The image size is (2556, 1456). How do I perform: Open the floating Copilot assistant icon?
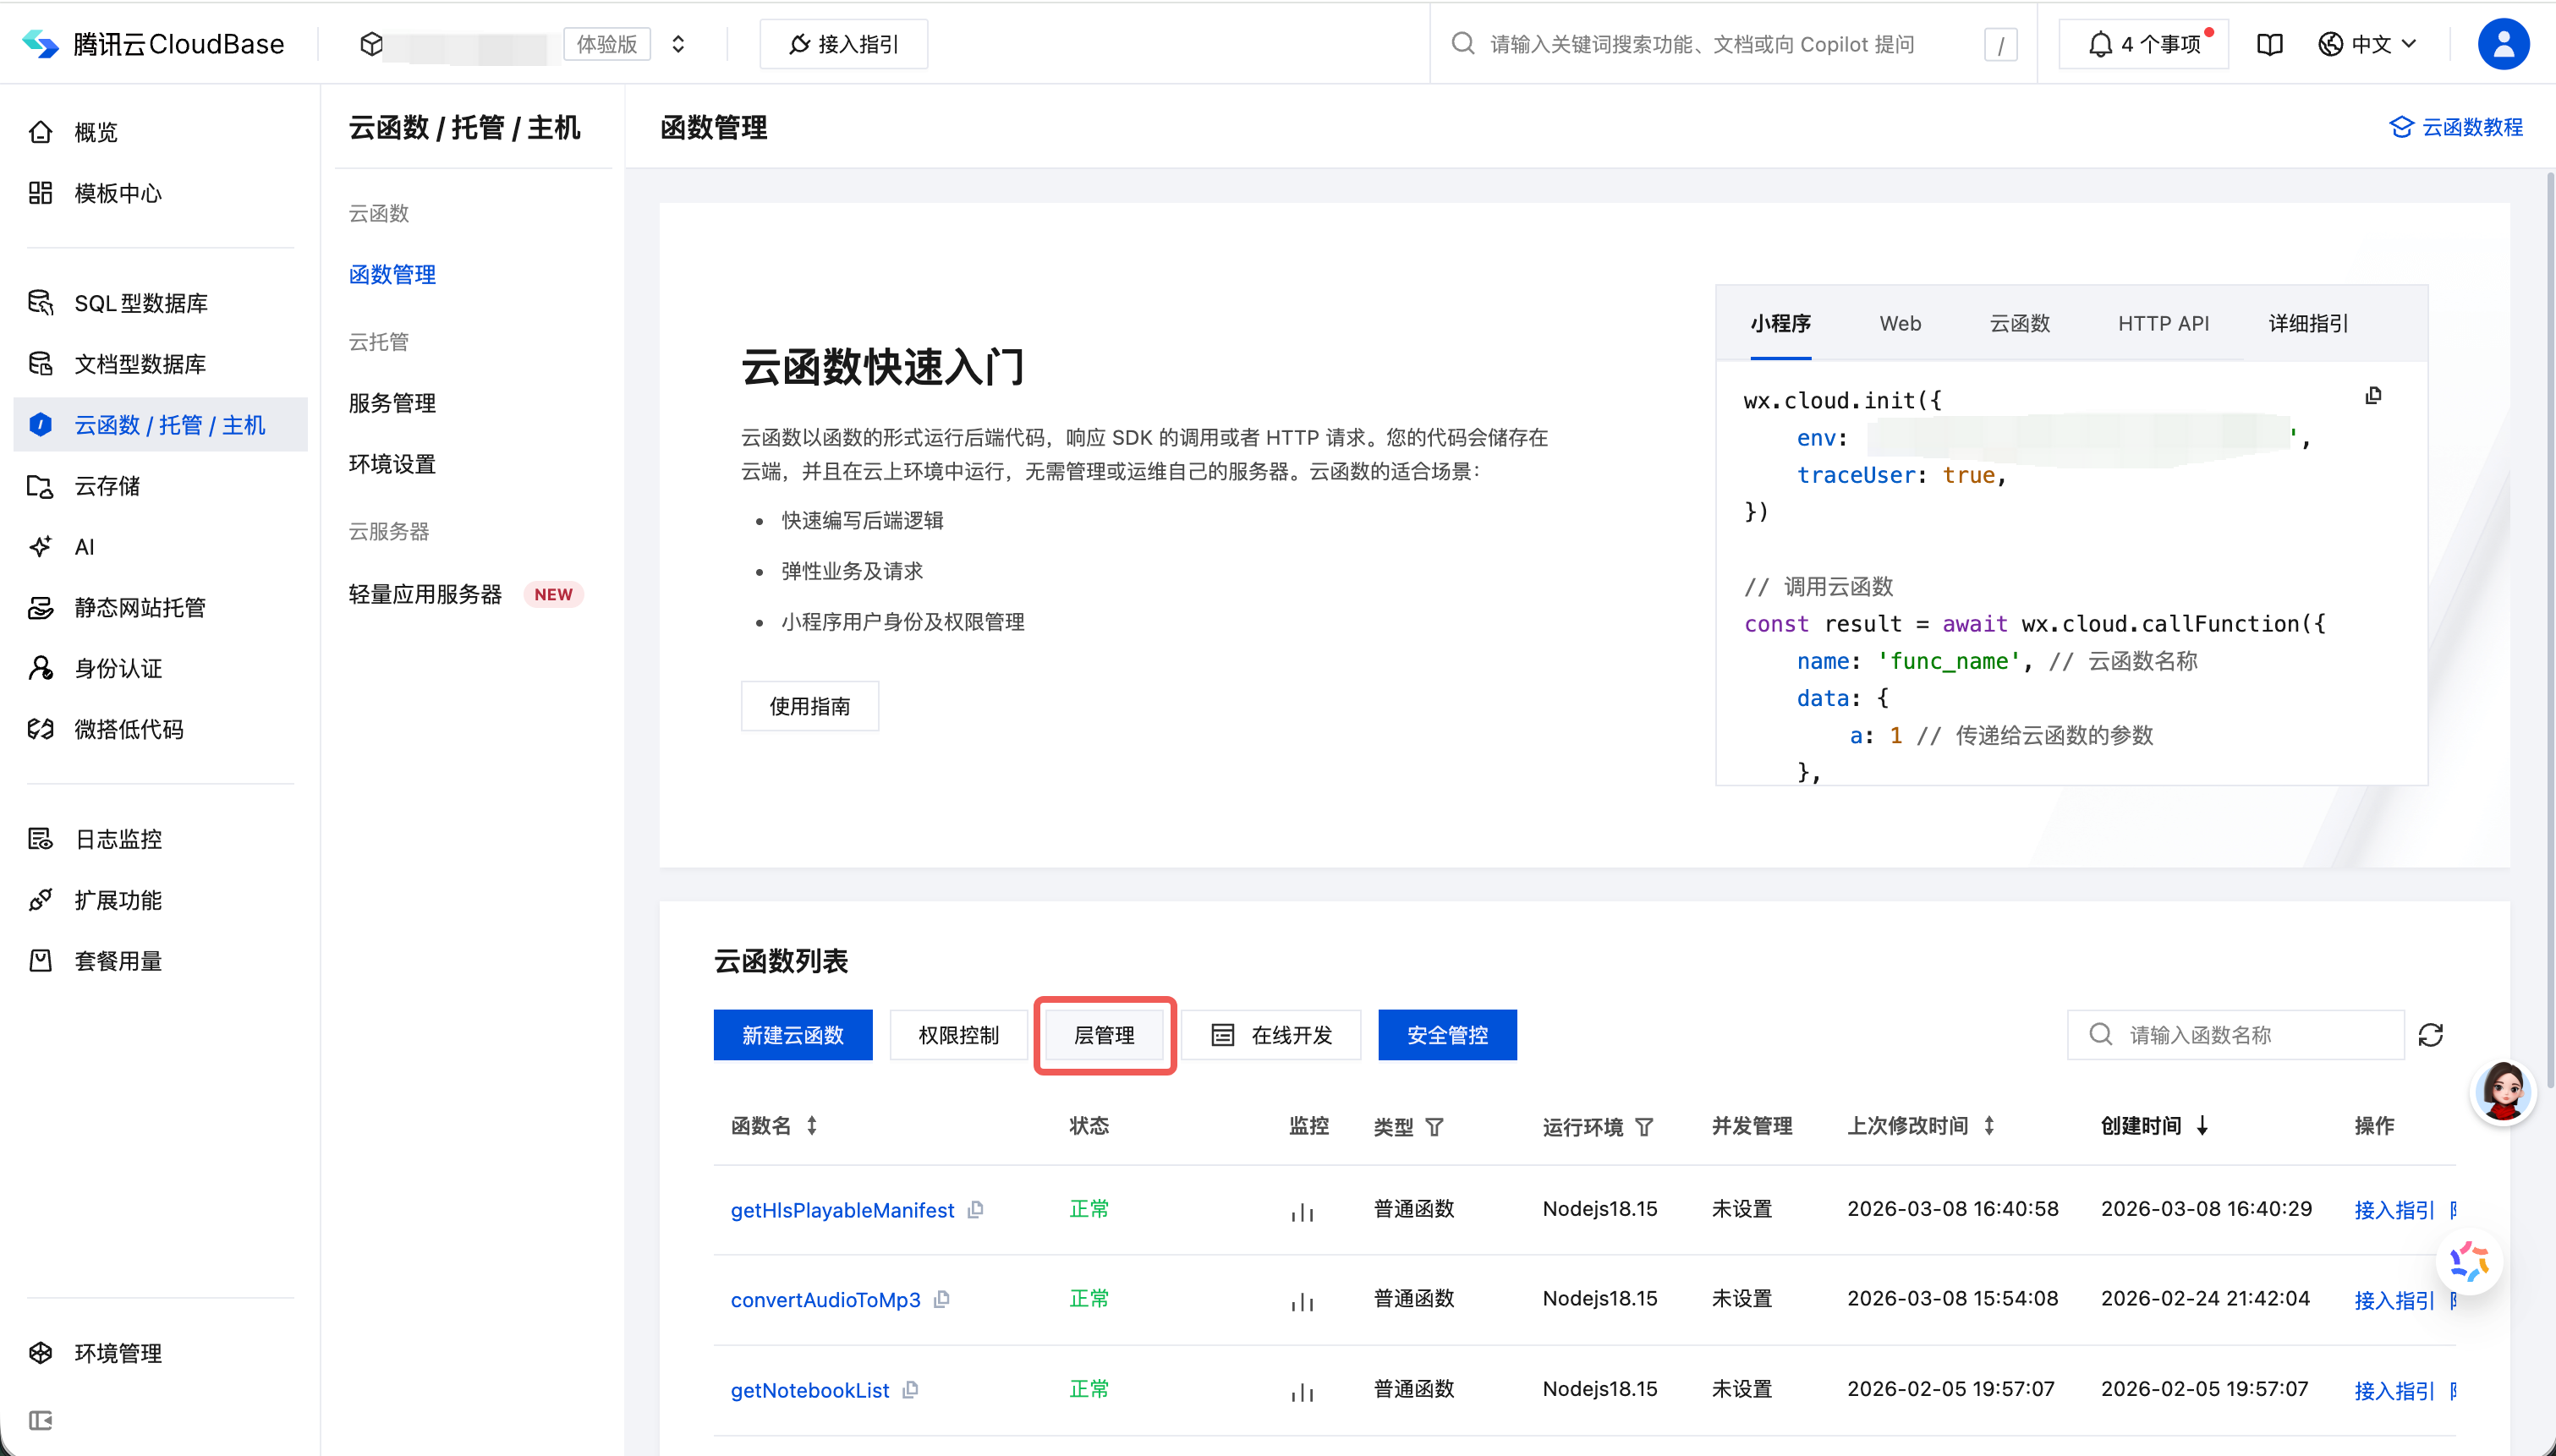pyautogui.click(x=2469, y=1262)
